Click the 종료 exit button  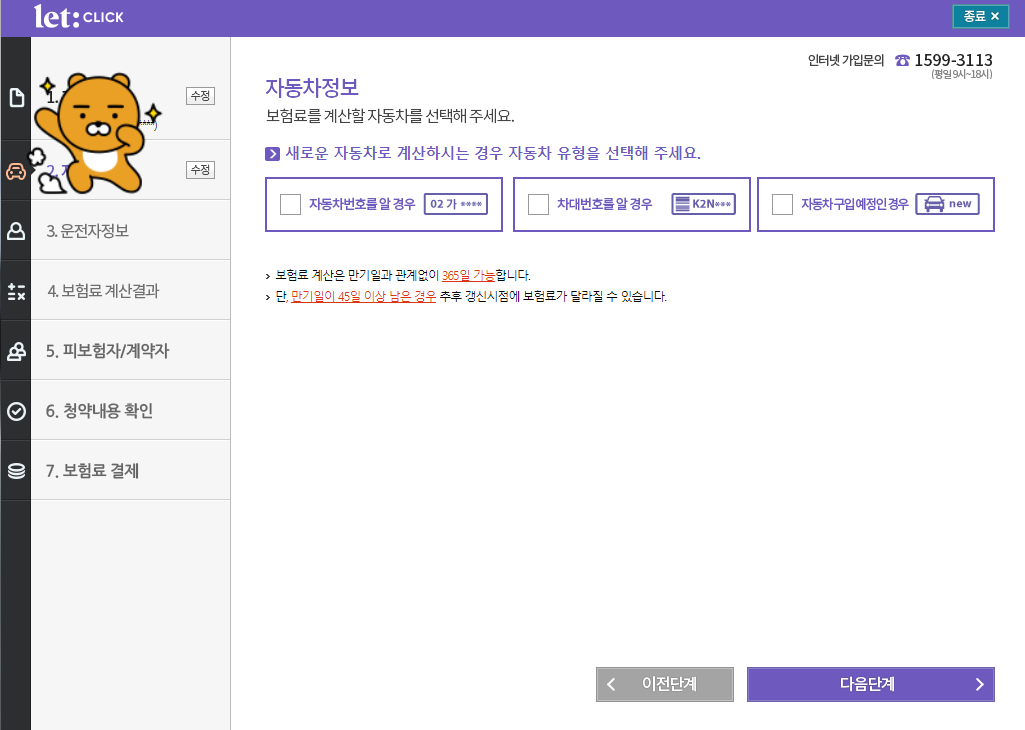[981, 16]
